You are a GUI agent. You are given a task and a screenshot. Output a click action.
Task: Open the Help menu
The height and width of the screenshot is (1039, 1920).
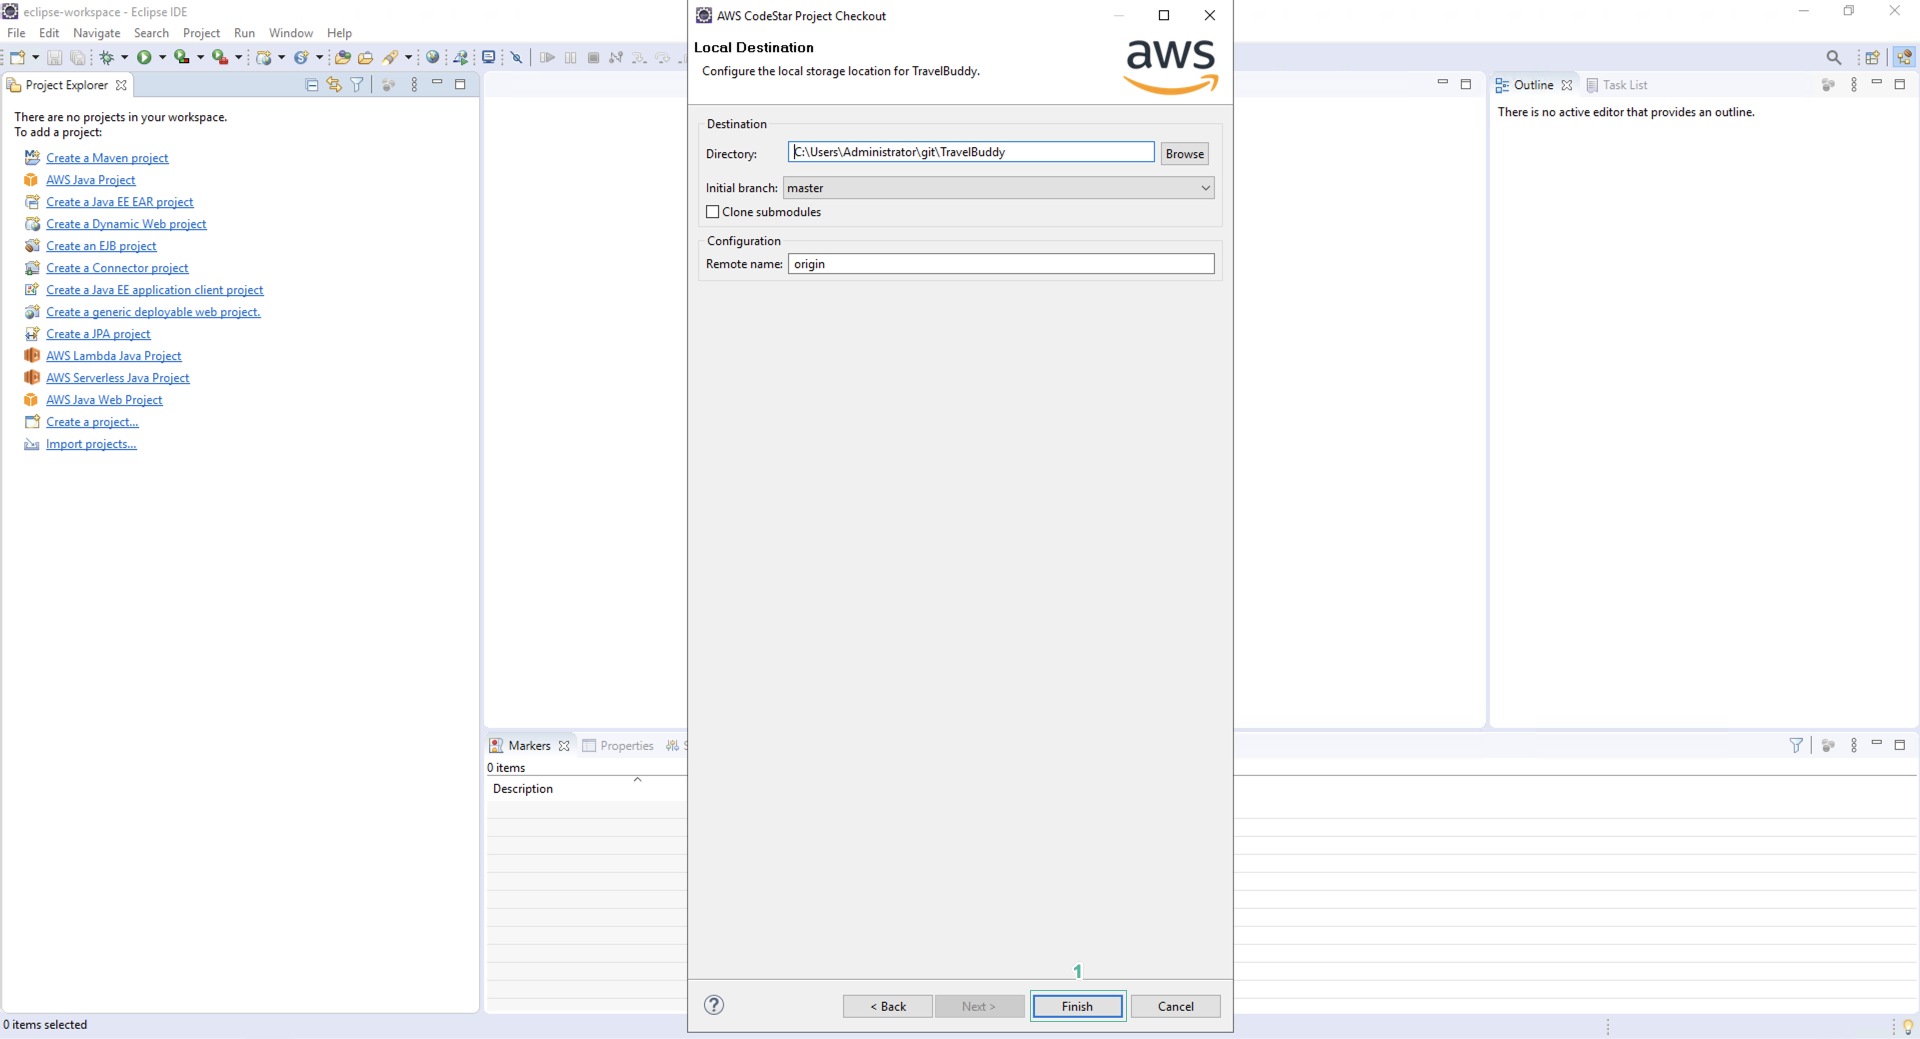(339, 33)
